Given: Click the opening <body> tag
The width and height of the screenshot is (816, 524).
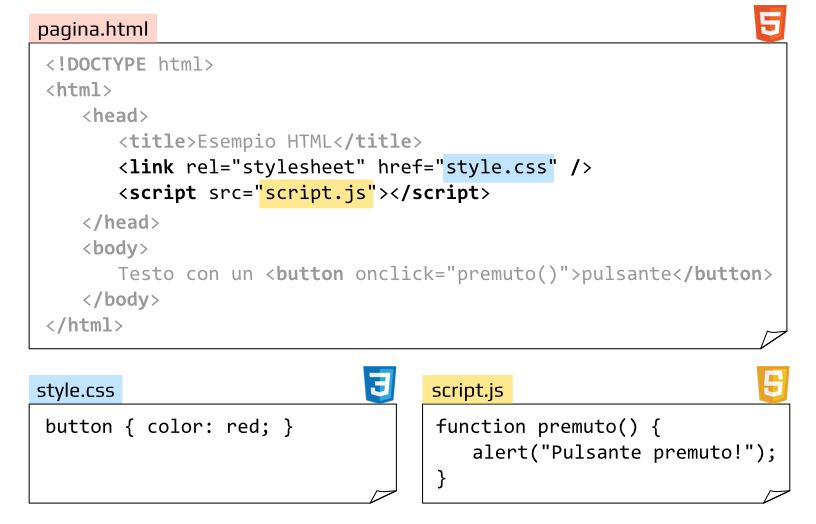Looking at the screenshot, I should [x=115, y=248].
